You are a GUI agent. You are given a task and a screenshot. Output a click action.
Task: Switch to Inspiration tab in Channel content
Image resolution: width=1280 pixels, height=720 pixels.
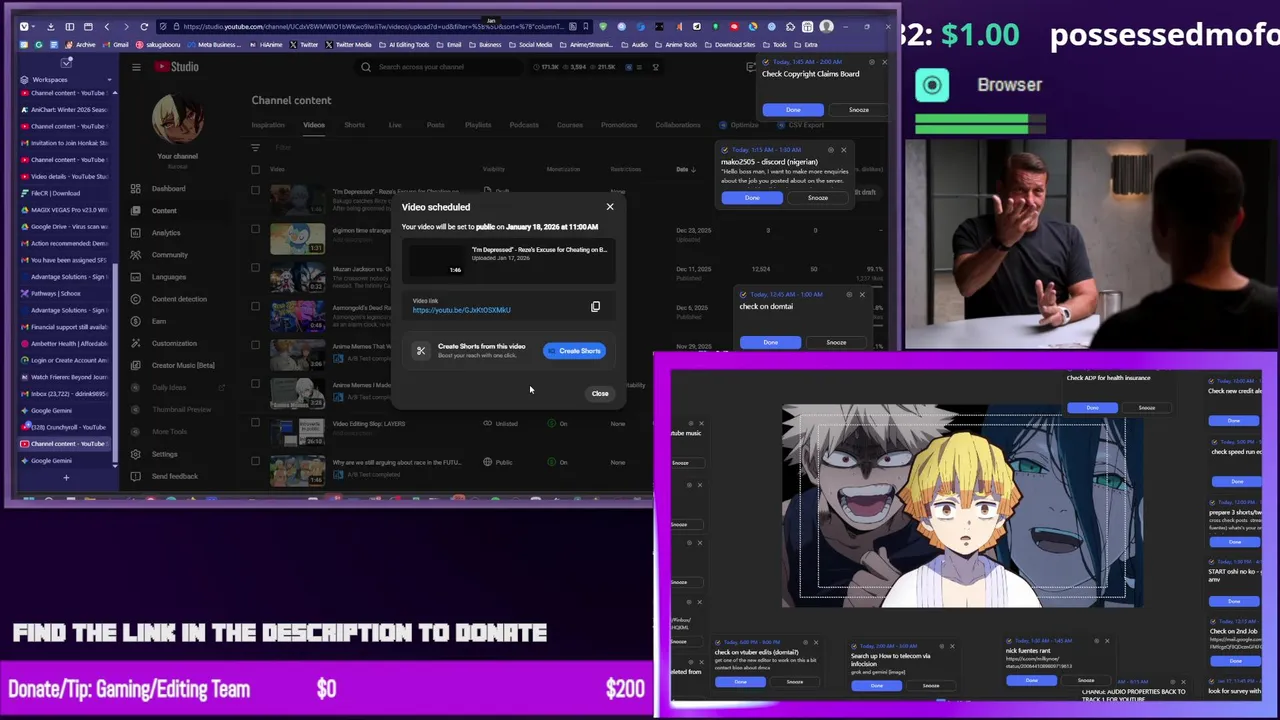(x=268, y=125)
